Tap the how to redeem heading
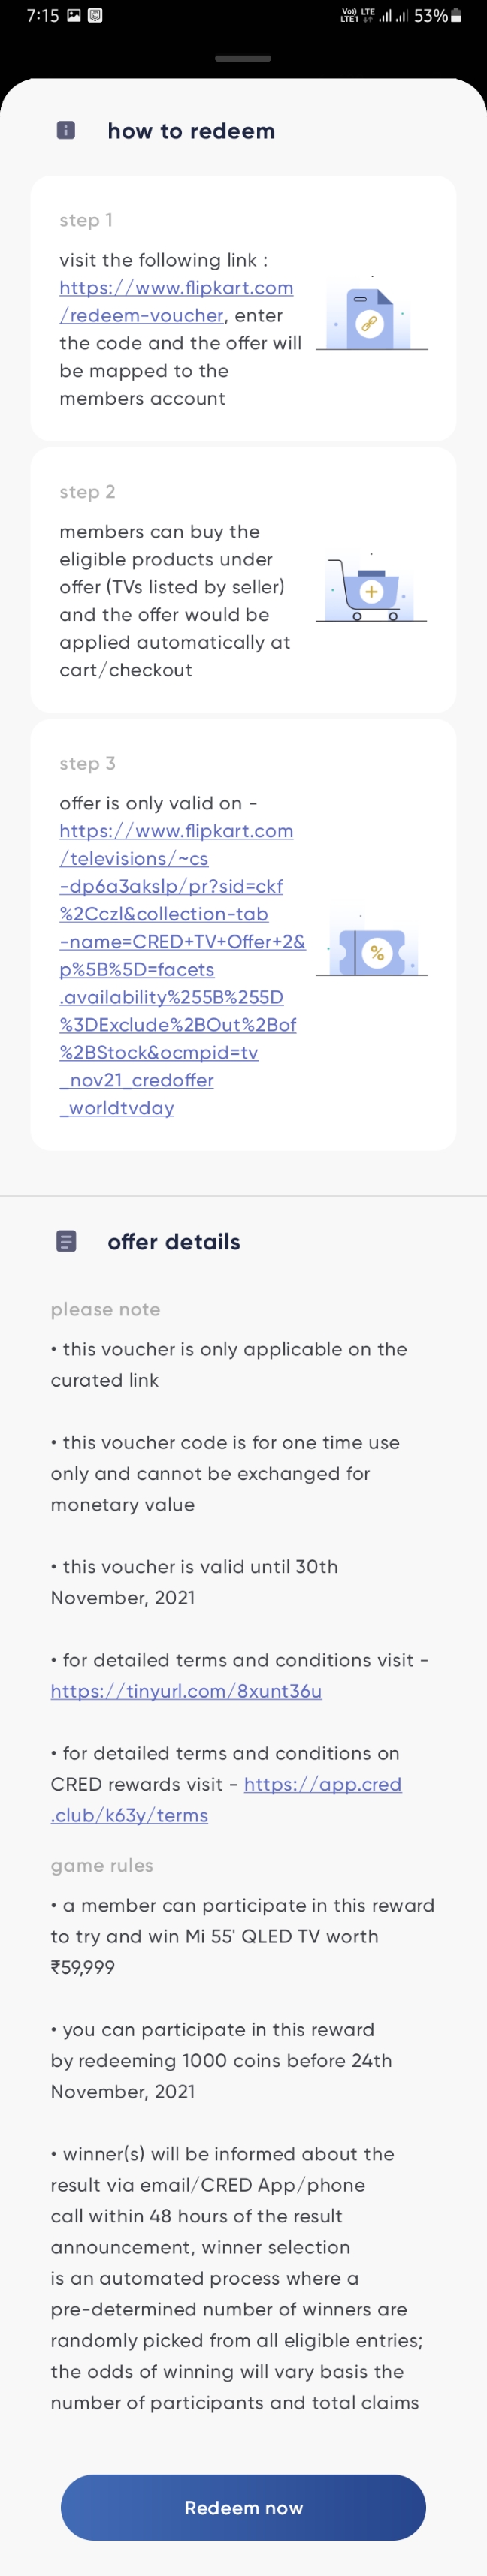Image resolution: width=487 pixels, height=2576 pixels. [191, 131]
